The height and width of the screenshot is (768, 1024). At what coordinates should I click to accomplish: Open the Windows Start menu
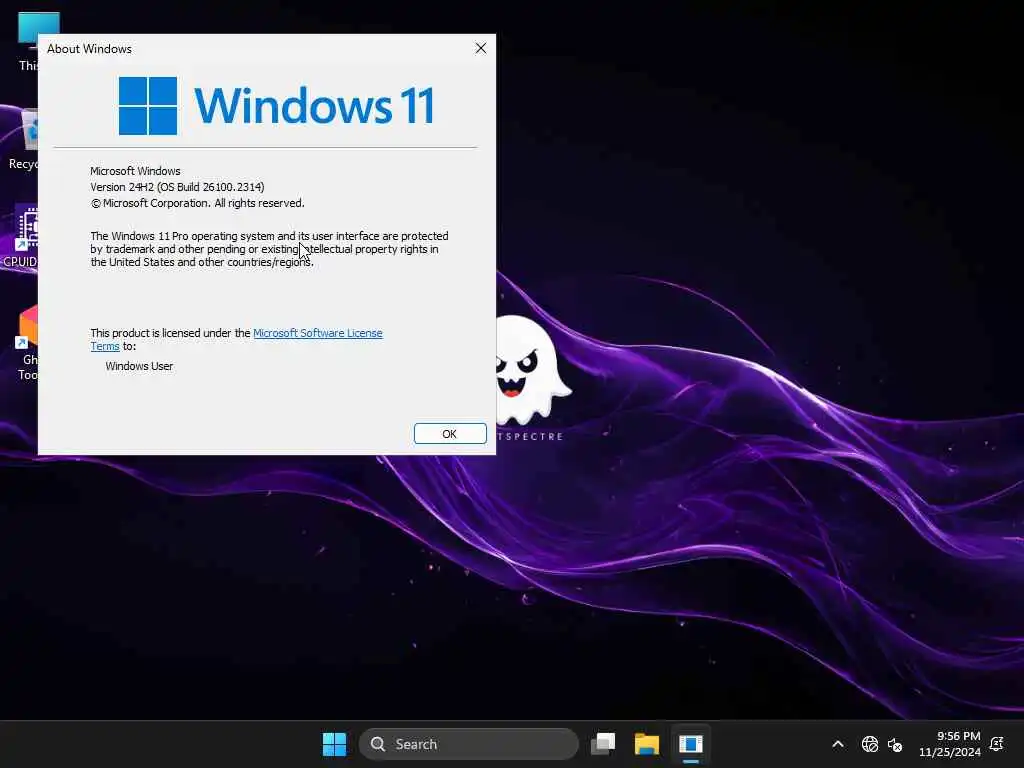[x=334, y=744]
